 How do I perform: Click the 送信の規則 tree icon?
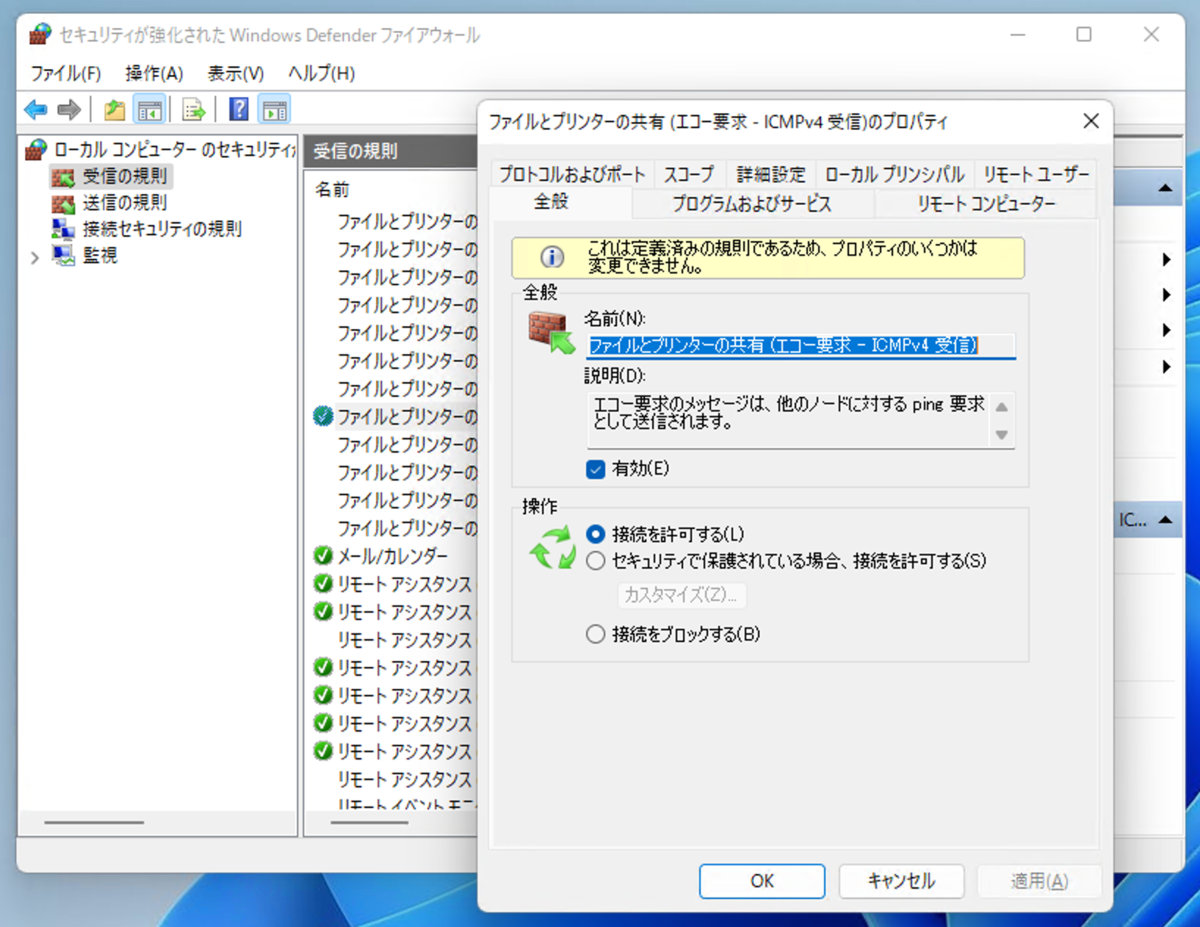(x=64, y=203)
